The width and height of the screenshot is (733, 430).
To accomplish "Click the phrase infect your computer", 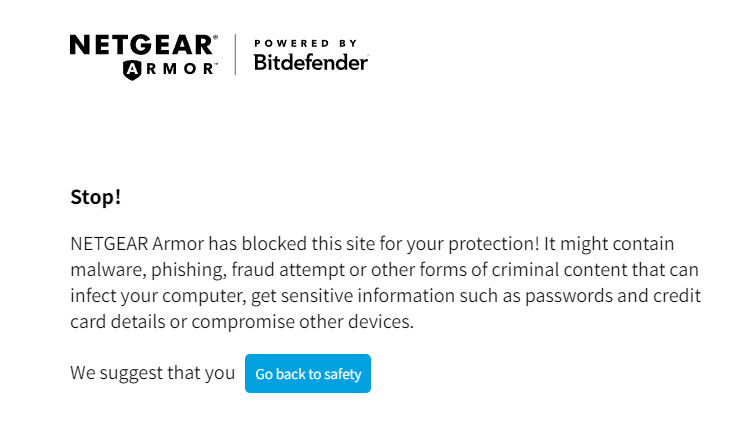I will [158, 297].
